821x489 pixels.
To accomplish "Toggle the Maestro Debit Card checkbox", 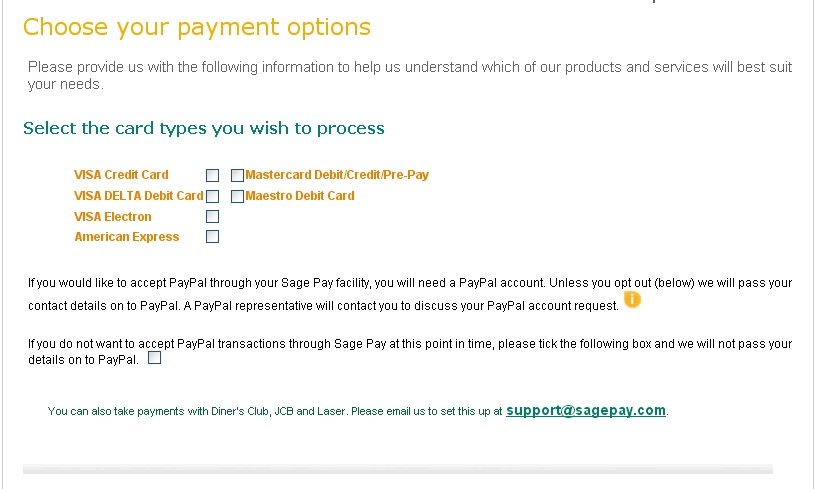I will click(x=237, y=196).
